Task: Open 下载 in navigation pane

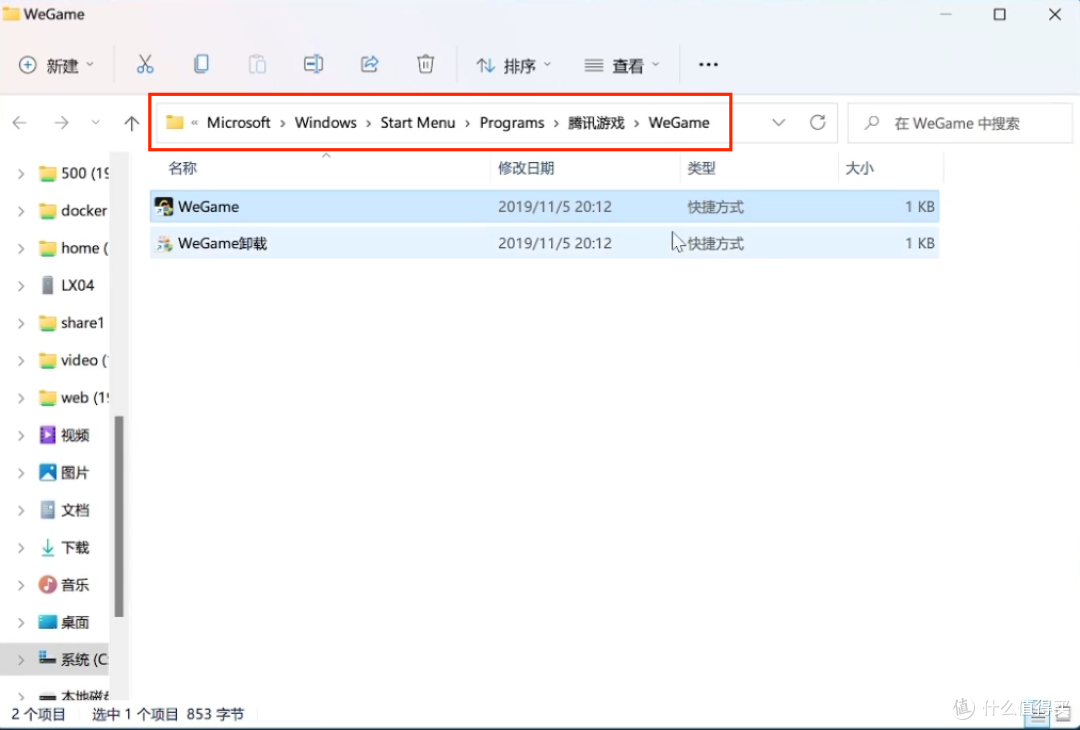Action: (64, 548)
